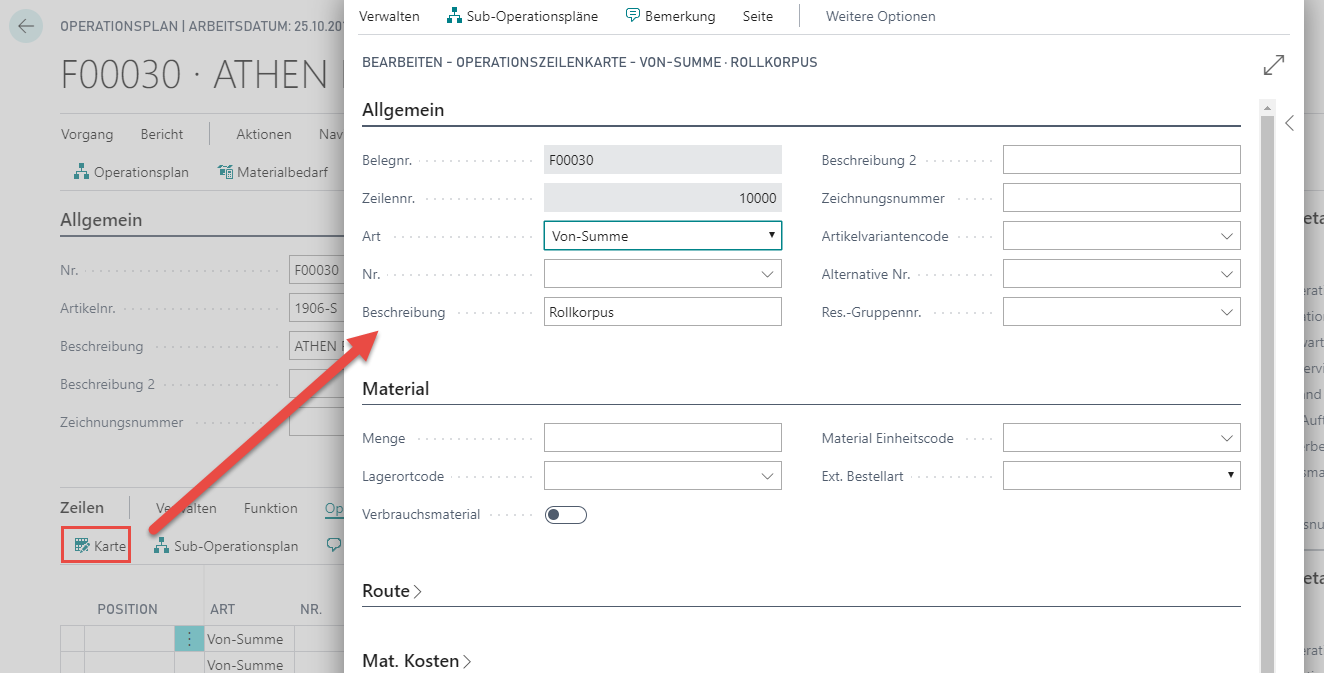Open the Artikelvariantencode dropdown
This screenshot has width=1324, height=673.
coord(1122,236)
